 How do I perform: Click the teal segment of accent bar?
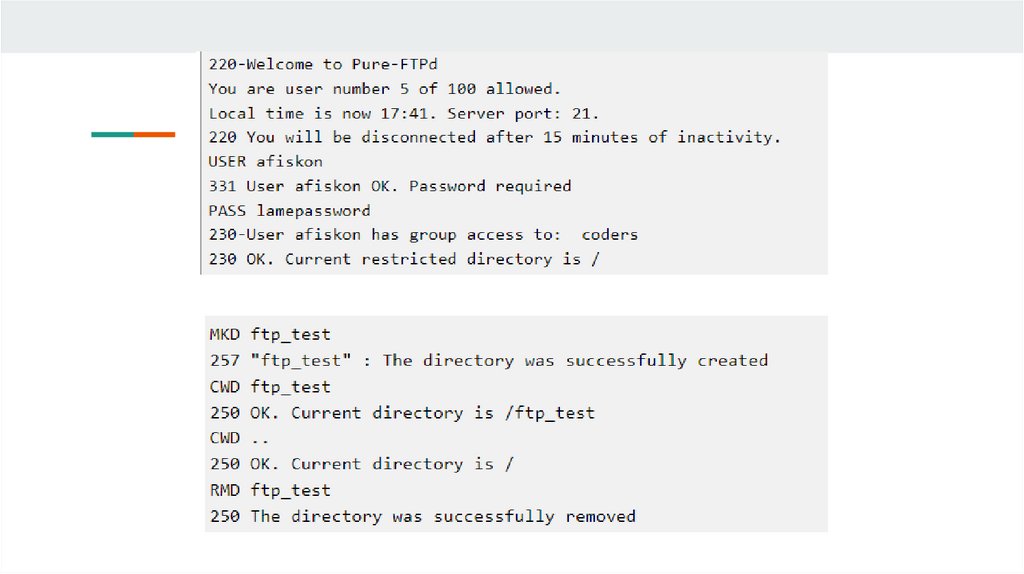tap(112, 134)
